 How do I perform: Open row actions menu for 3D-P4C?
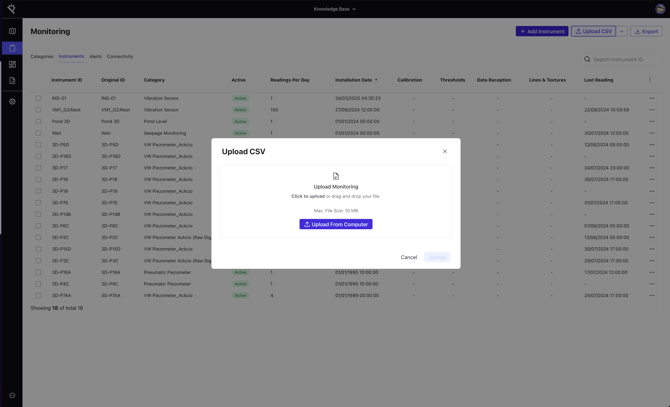652,284
